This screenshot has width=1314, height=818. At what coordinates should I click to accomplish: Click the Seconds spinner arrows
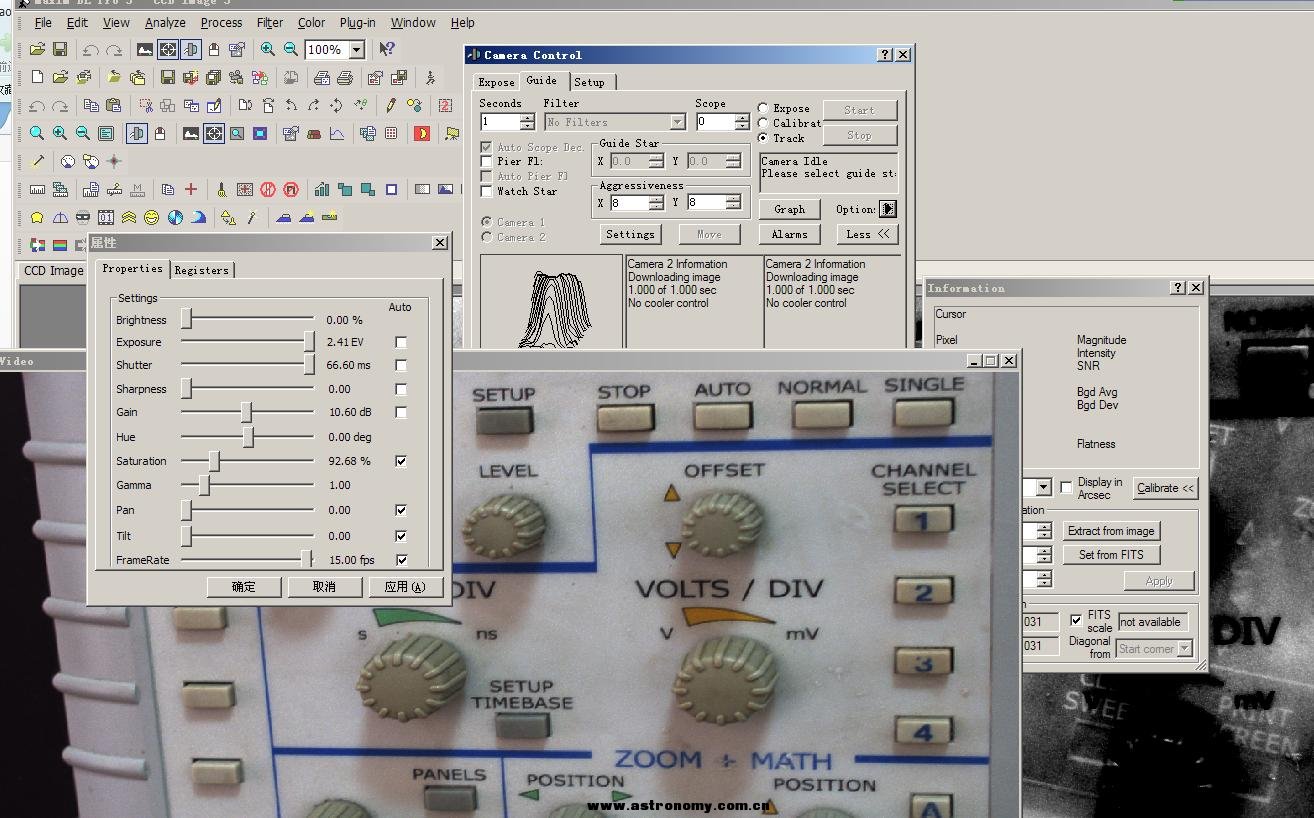click(527, 122)
